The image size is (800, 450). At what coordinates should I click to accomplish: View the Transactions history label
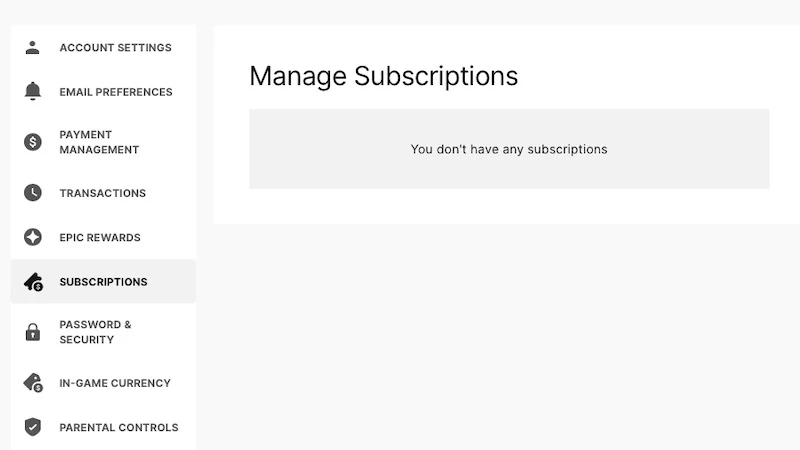[103, 193]
